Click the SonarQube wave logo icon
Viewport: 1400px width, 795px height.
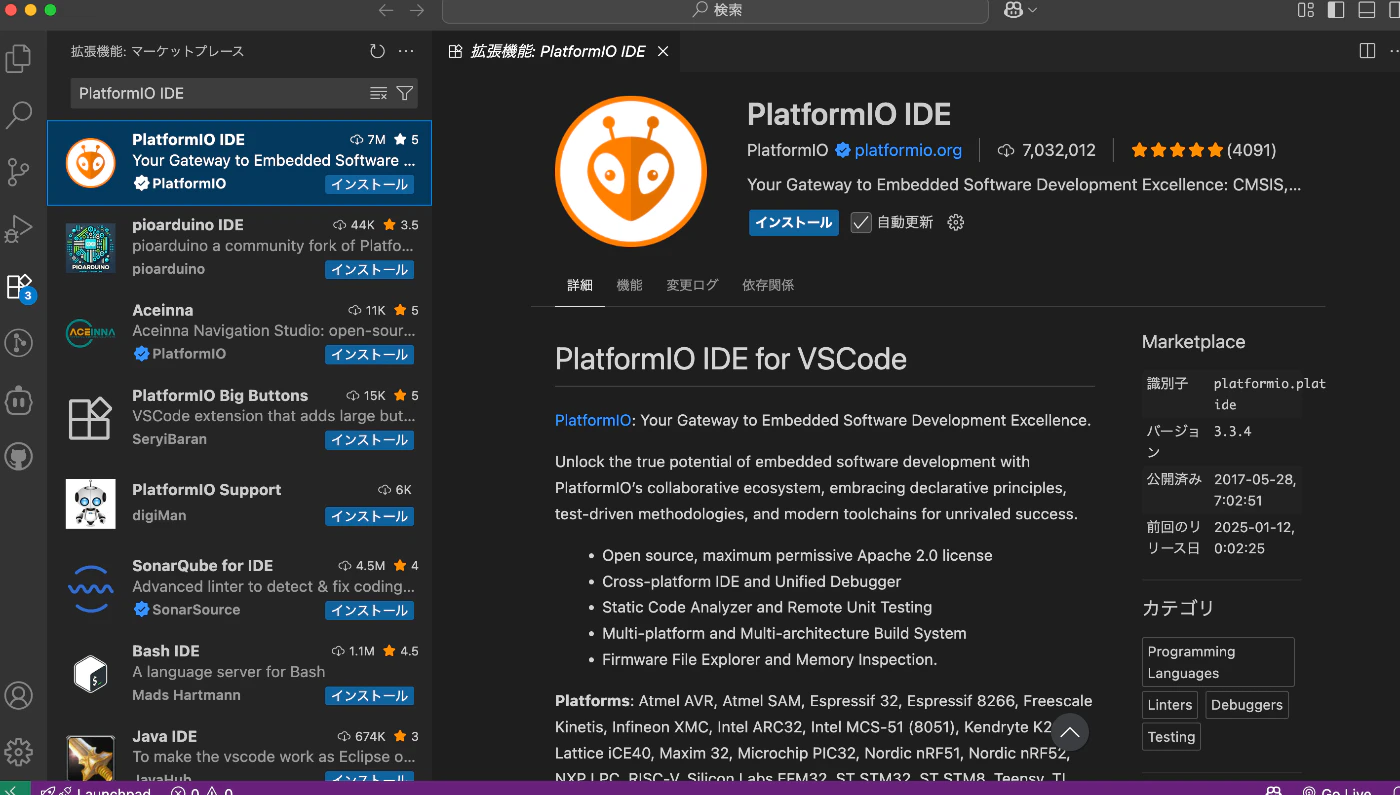90,588
